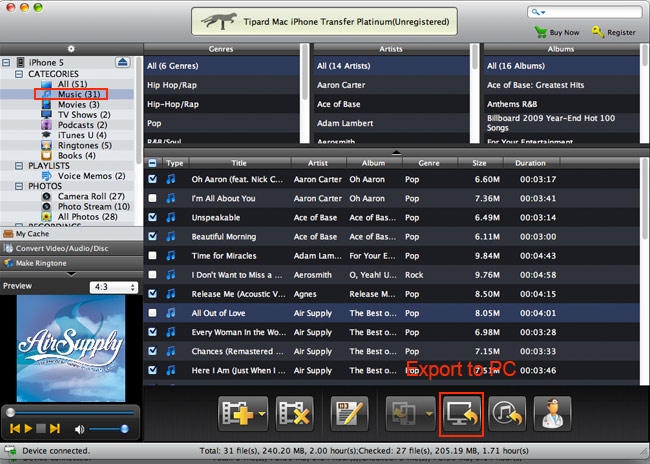Viewport: 650px width, 464px height.
Task: Check the I Don't Want to Miss checkbox
Action: point(153,274)
